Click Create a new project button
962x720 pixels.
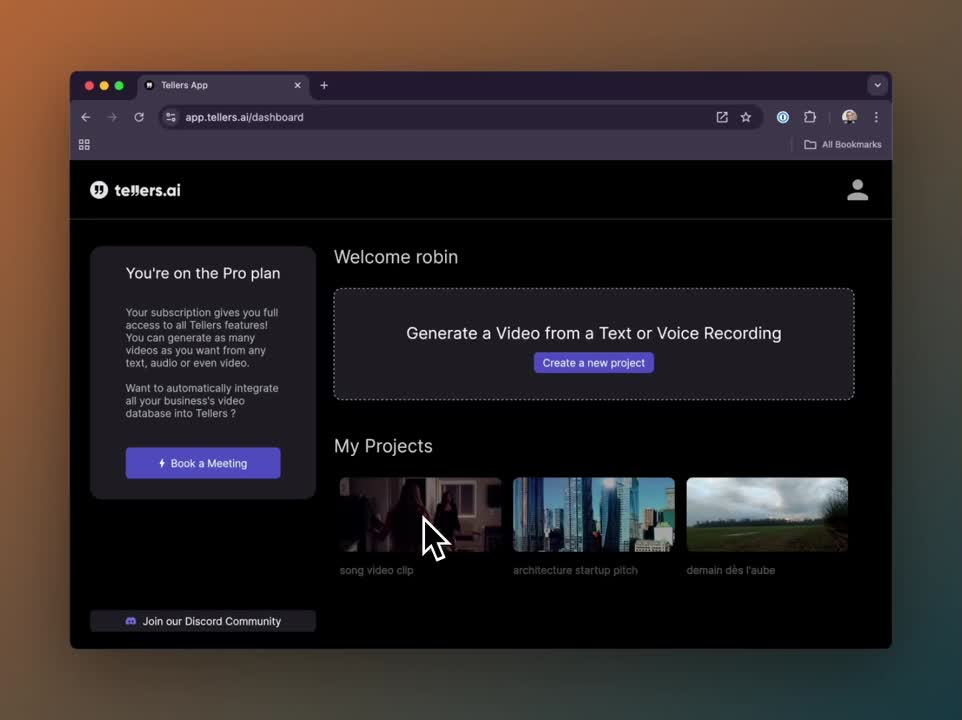coord(593,363)
